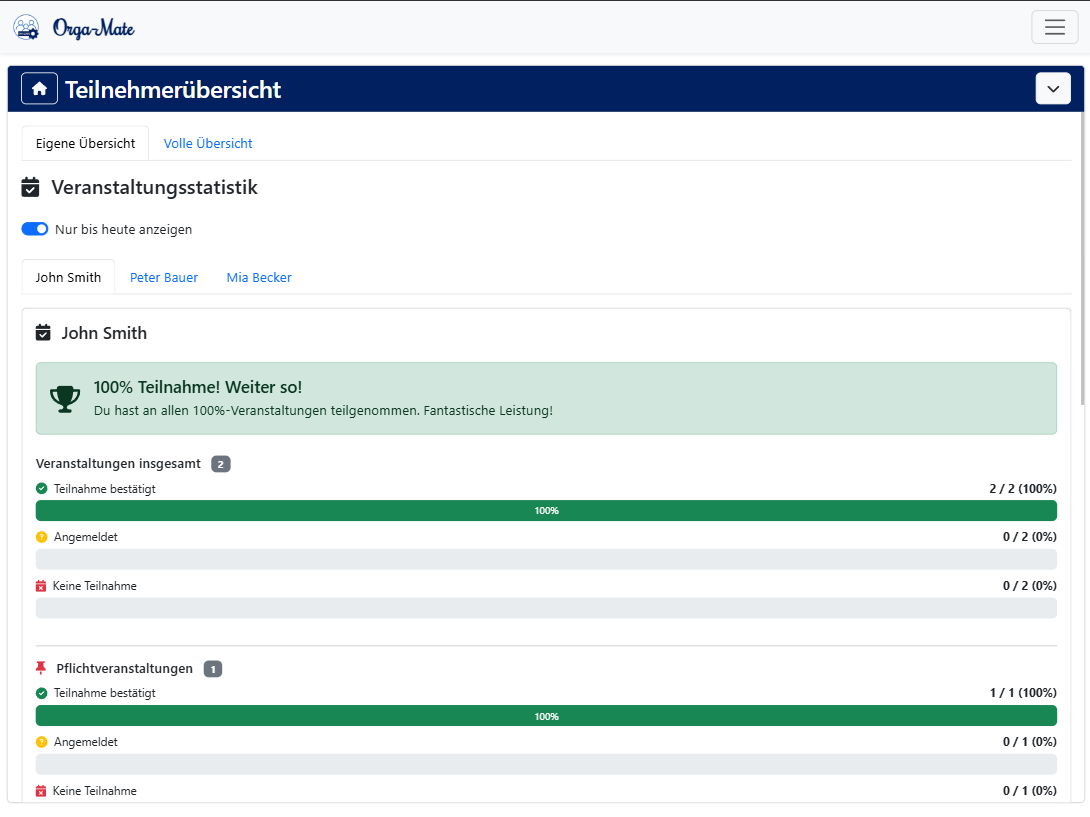Click the green 100% bar under Pflichtveranstaltungen
The image size is (1090, 817).
546,716
